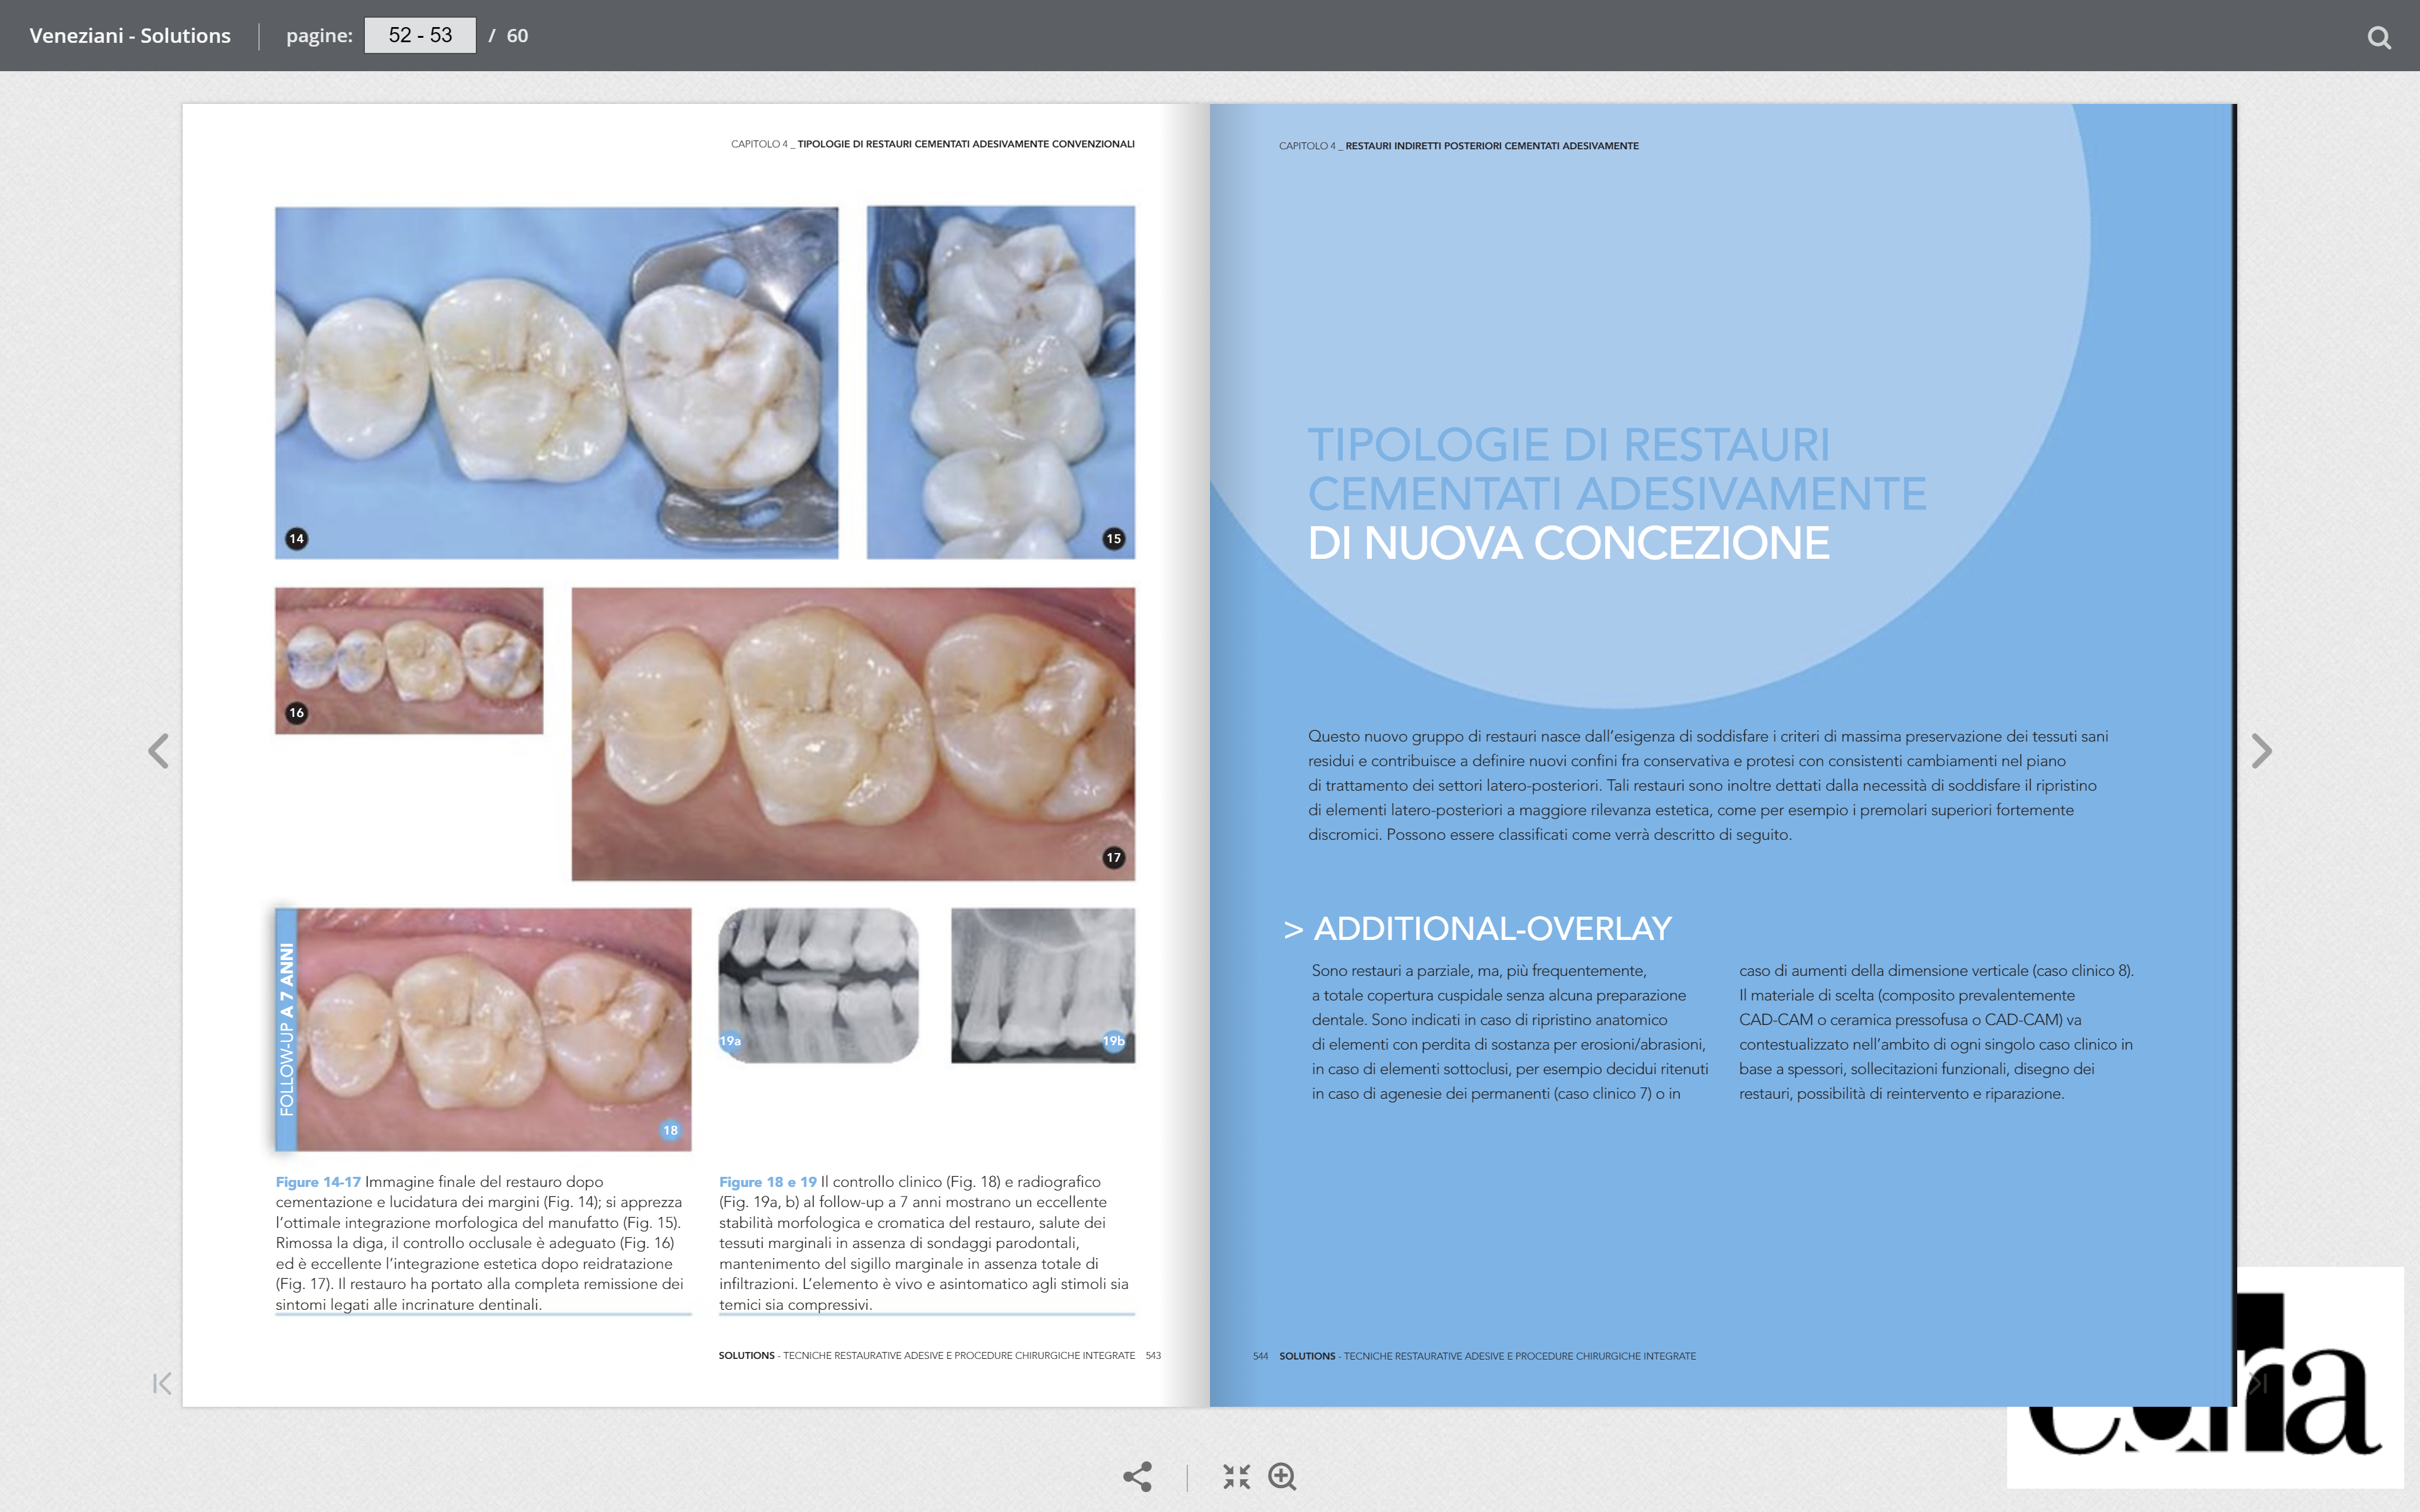Go to the next page arrow
This screenshot has height=1512, width=2420.
(2261, 751)
